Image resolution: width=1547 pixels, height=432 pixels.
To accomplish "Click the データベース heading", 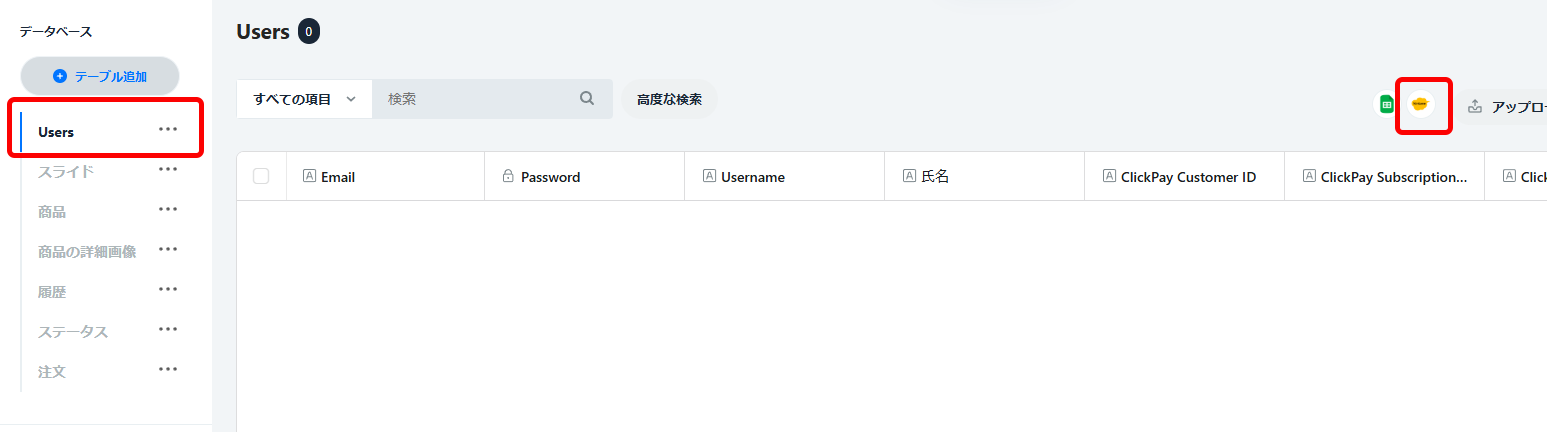I will coord(55,32).
